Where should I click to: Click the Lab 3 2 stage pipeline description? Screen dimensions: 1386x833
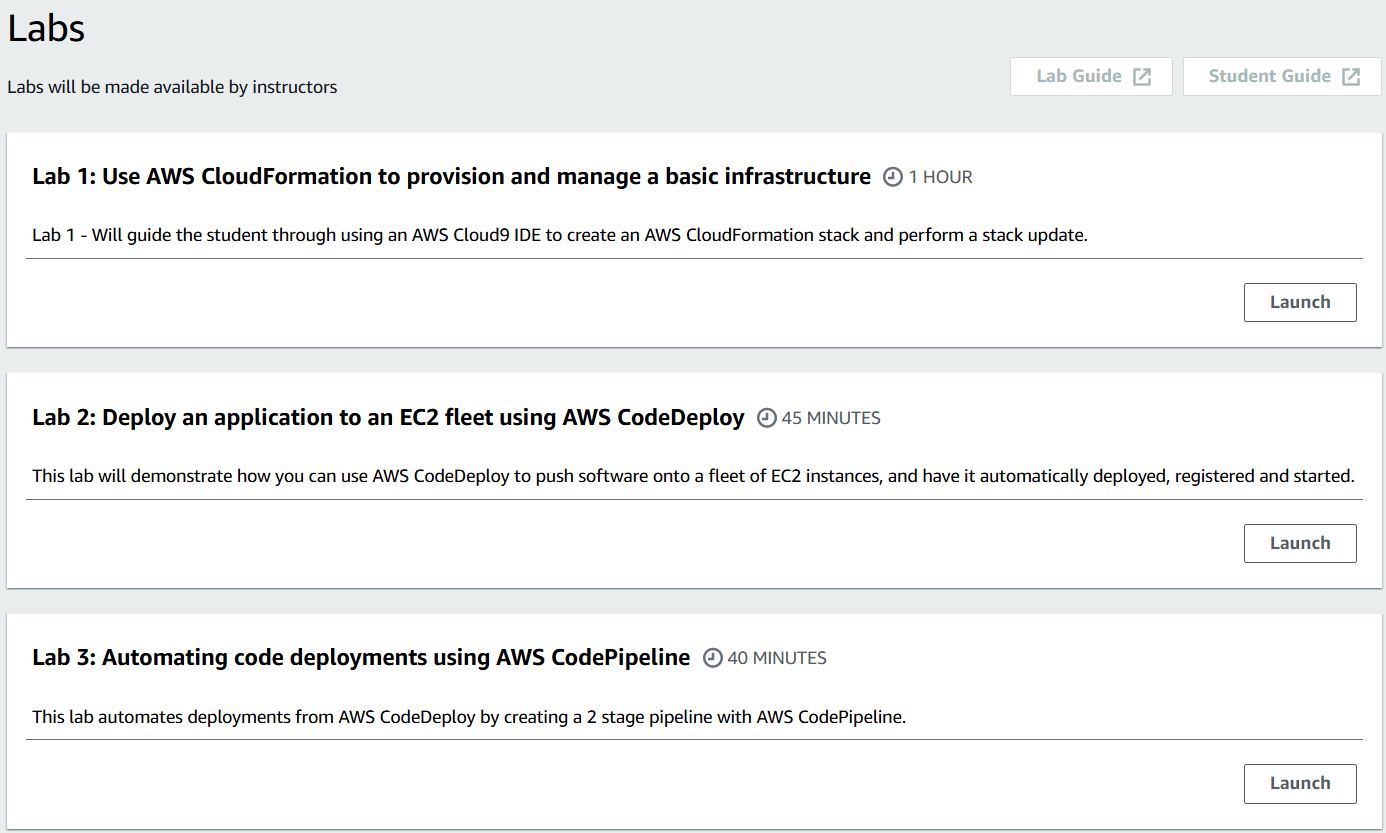pos(469,717)
